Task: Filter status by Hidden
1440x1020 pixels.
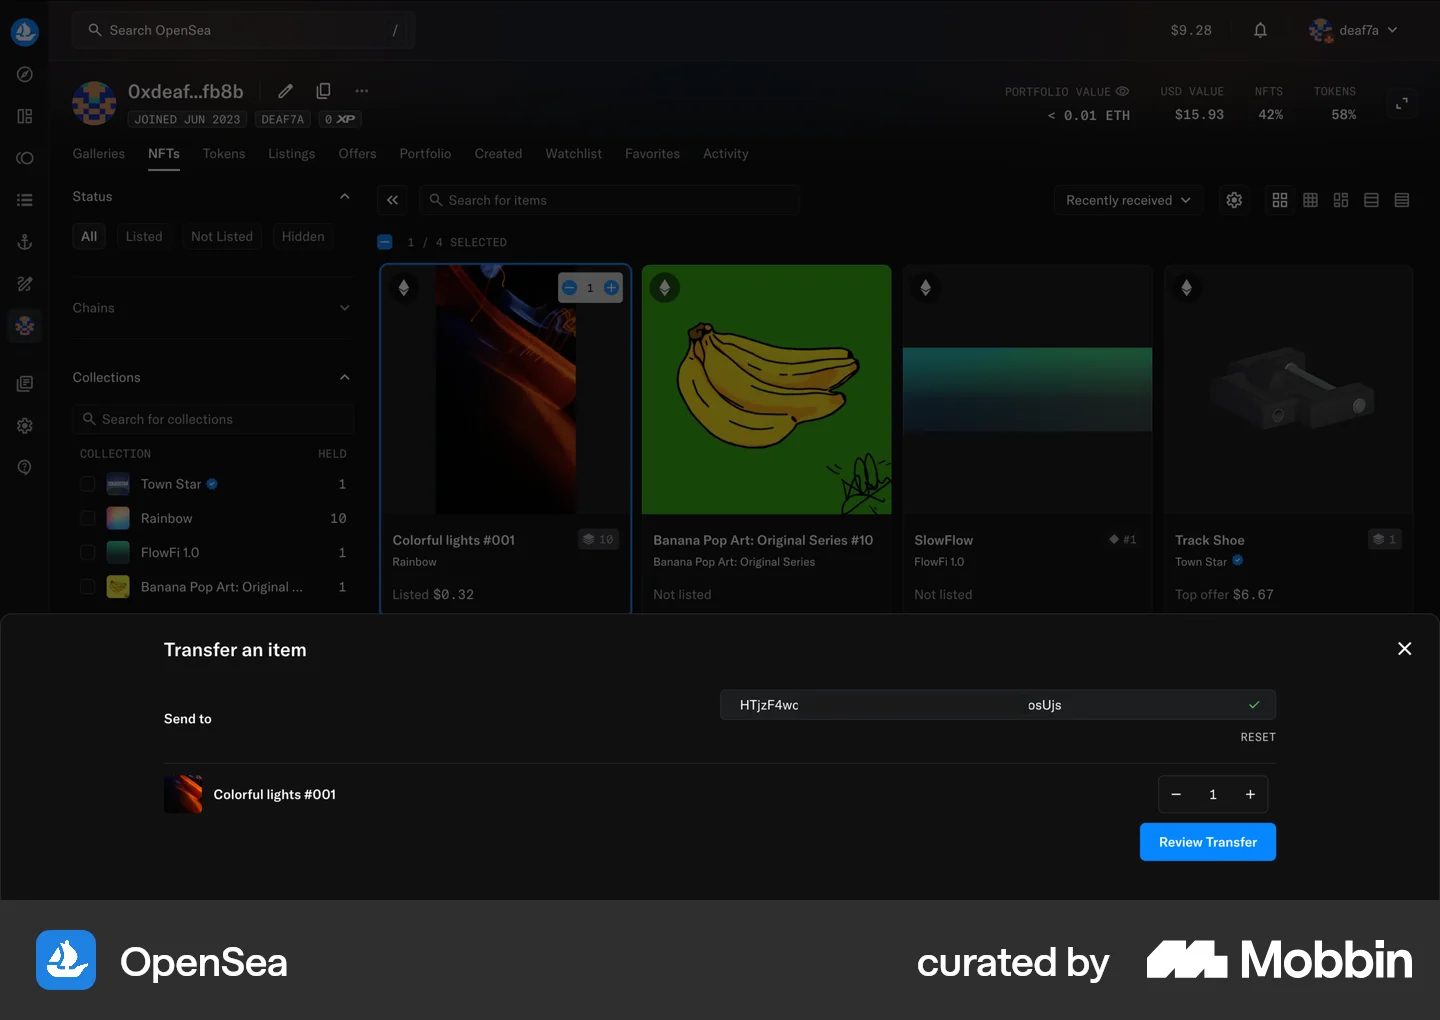Action: [303, 236]
